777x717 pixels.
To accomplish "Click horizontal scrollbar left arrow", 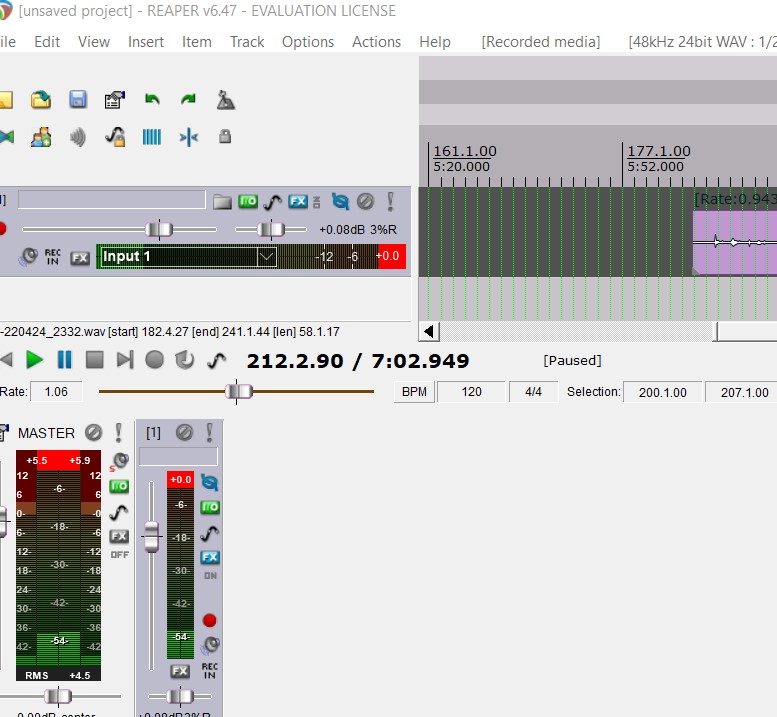I will click(430, 331).
